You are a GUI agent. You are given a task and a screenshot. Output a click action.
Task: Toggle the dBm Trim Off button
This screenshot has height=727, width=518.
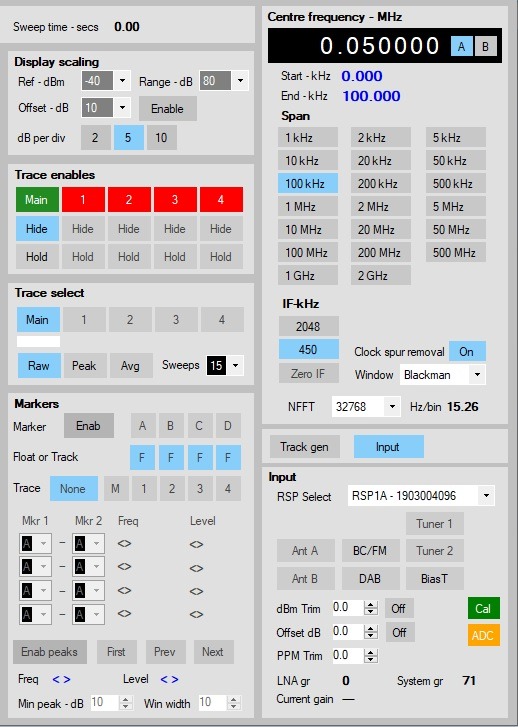[x=399, y=608]
